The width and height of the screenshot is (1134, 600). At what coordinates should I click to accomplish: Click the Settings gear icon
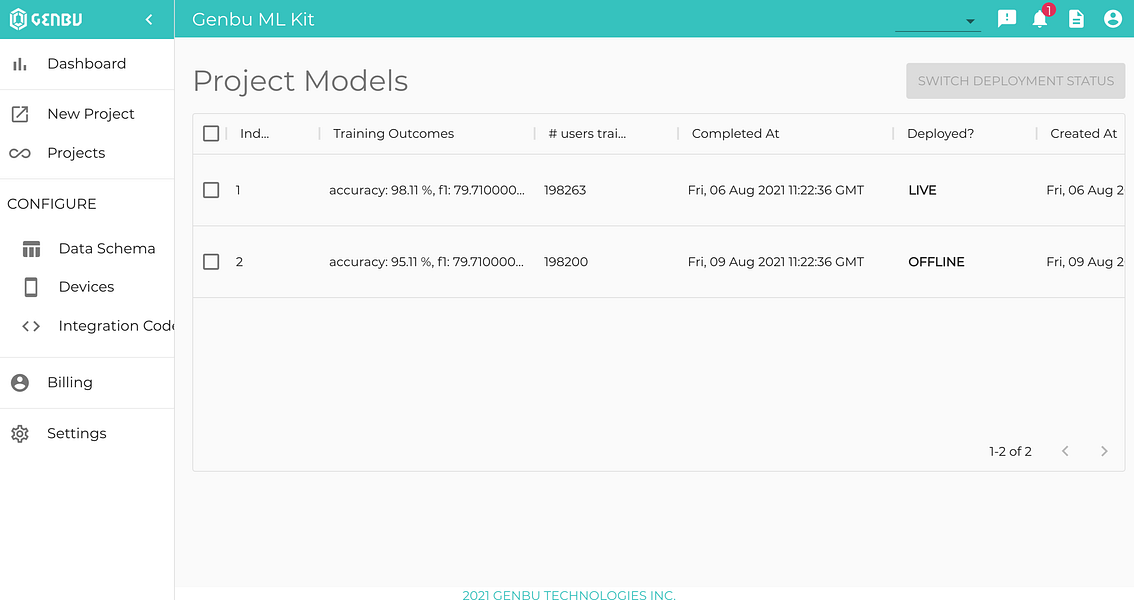(20, 434)
